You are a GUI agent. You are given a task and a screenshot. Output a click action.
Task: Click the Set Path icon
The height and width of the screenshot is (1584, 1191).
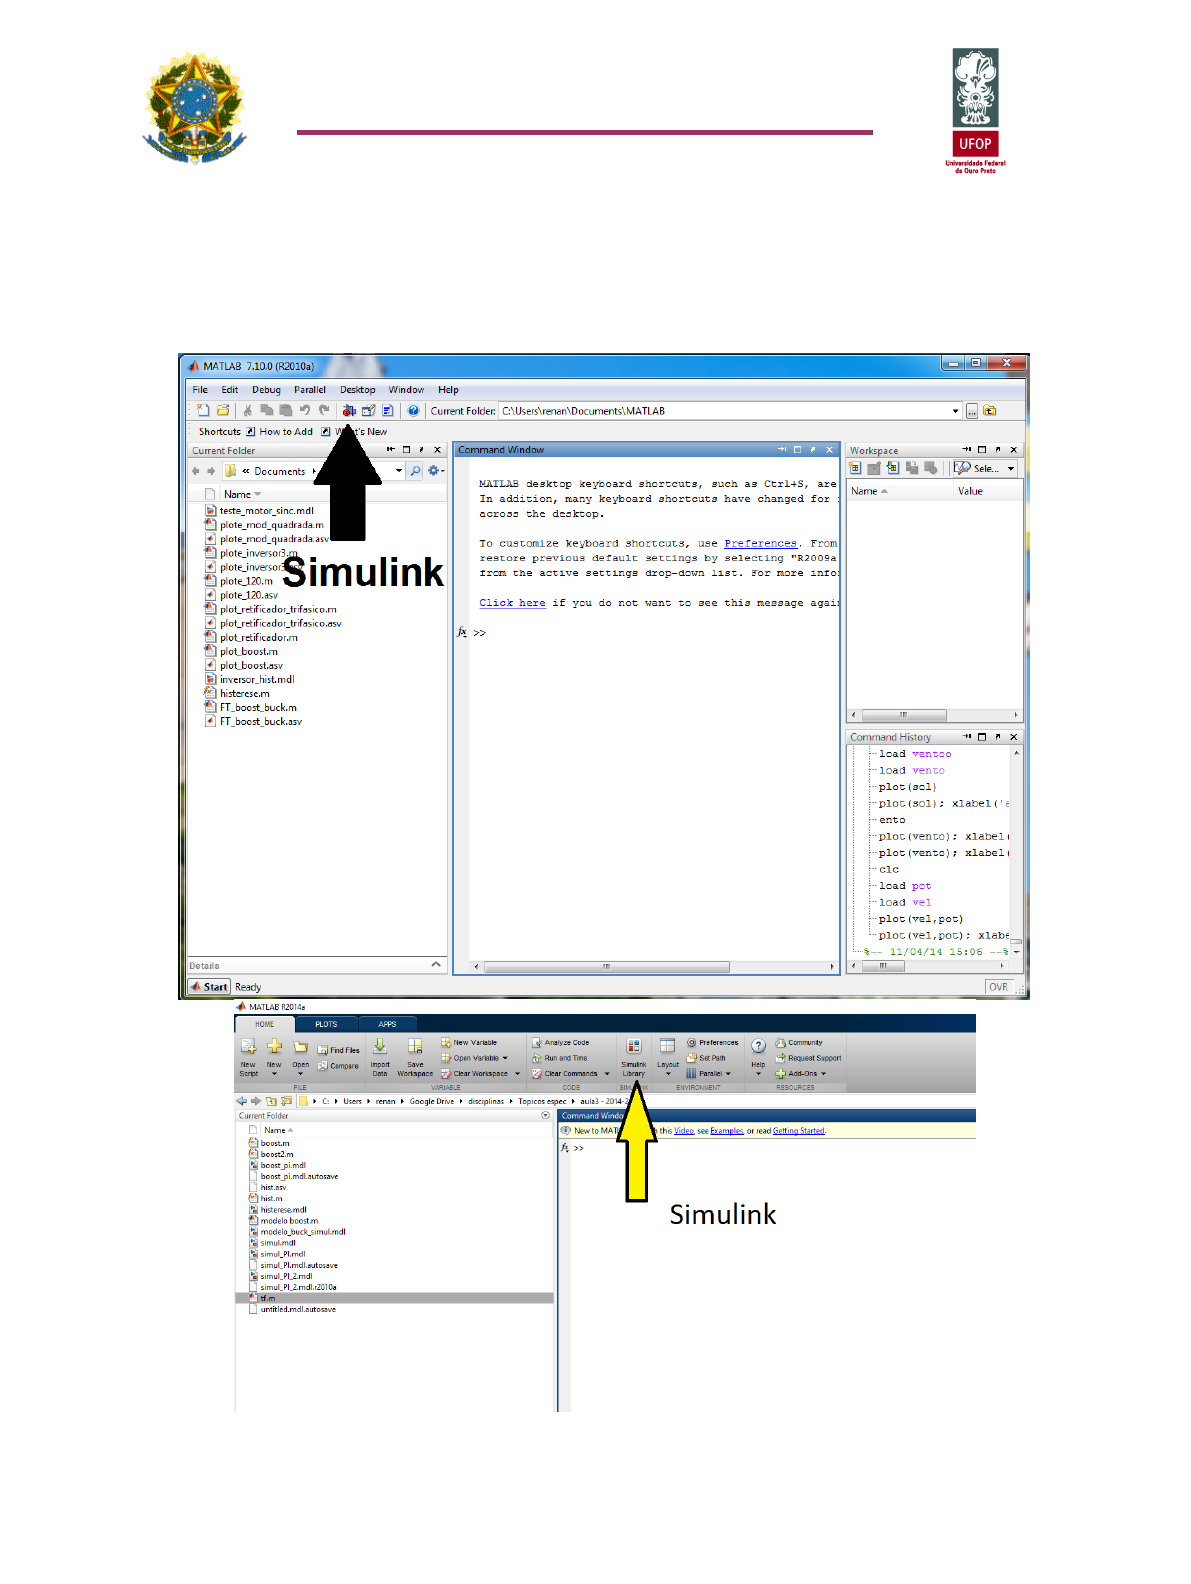(691, 1058)
